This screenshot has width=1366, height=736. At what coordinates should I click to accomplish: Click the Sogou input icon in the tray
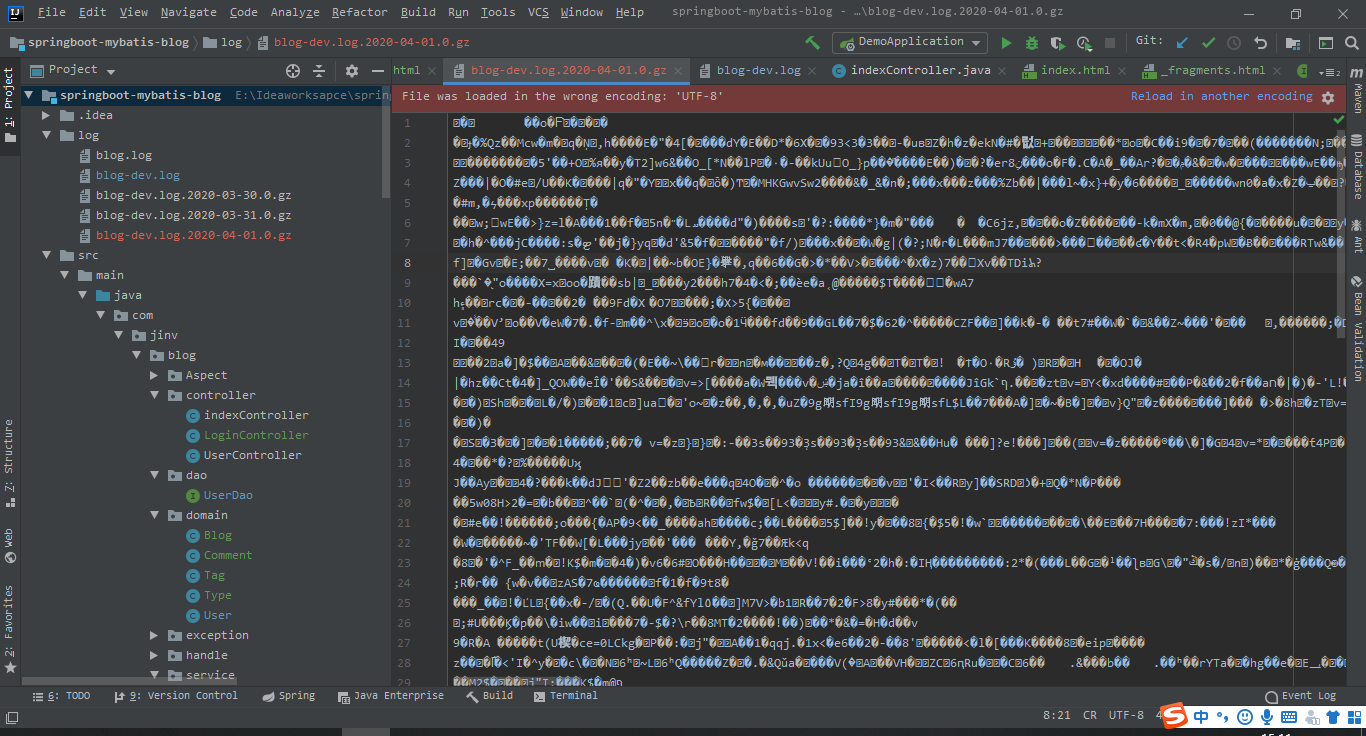click(1172, 715)
